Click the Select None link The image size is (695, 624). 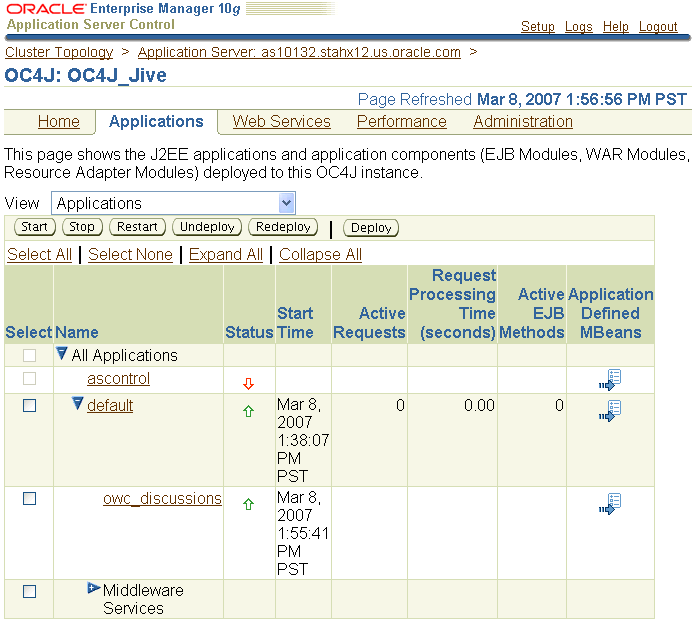(x=130, y=254)
